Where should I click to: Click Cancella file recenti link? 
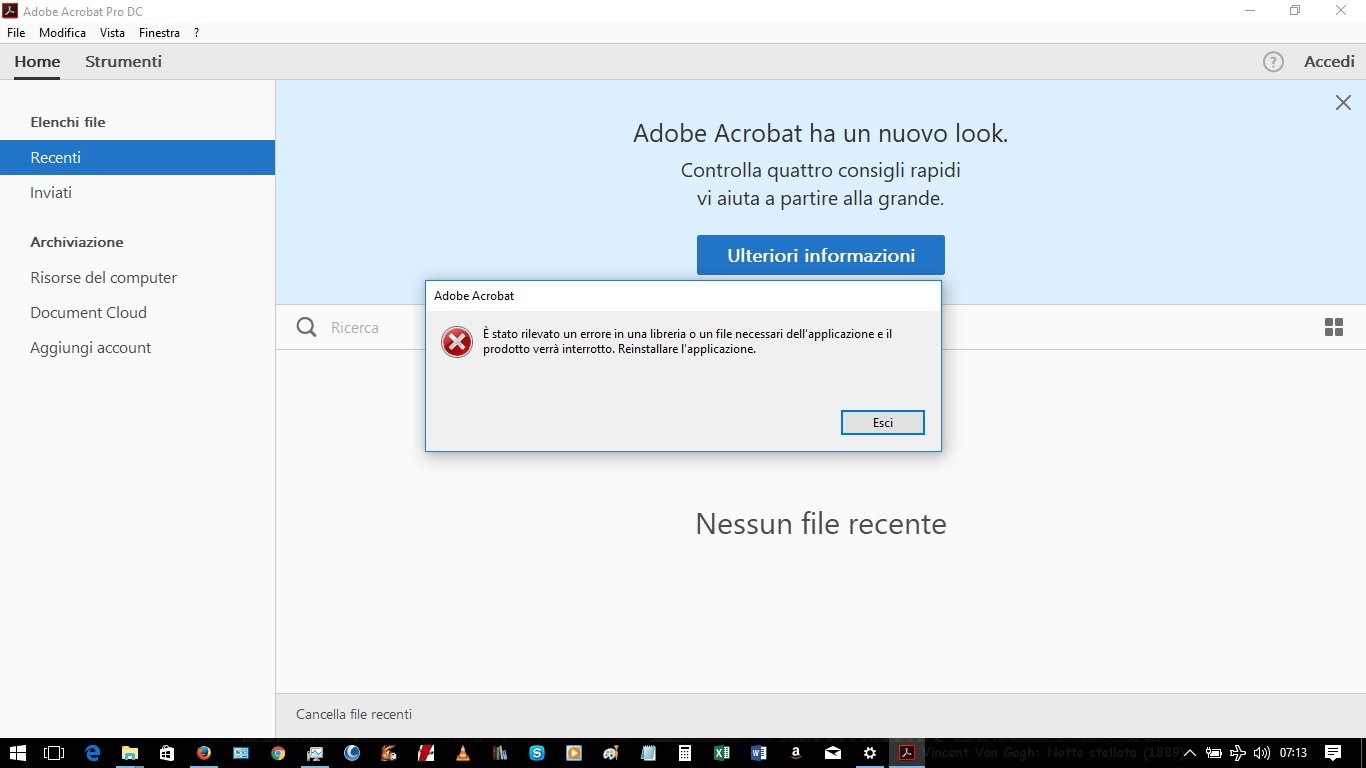click(x=354, y=714)
